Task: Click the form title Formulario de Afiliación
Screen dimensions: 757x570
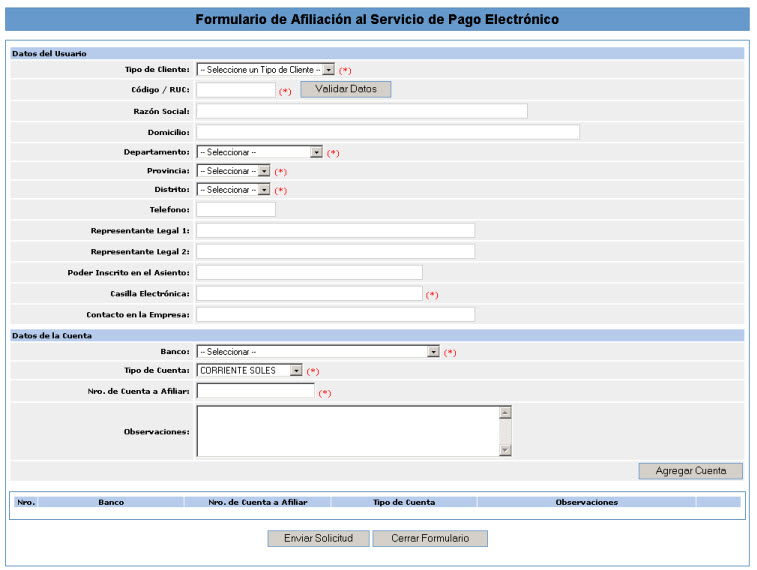Action: (x=377, y=19)
